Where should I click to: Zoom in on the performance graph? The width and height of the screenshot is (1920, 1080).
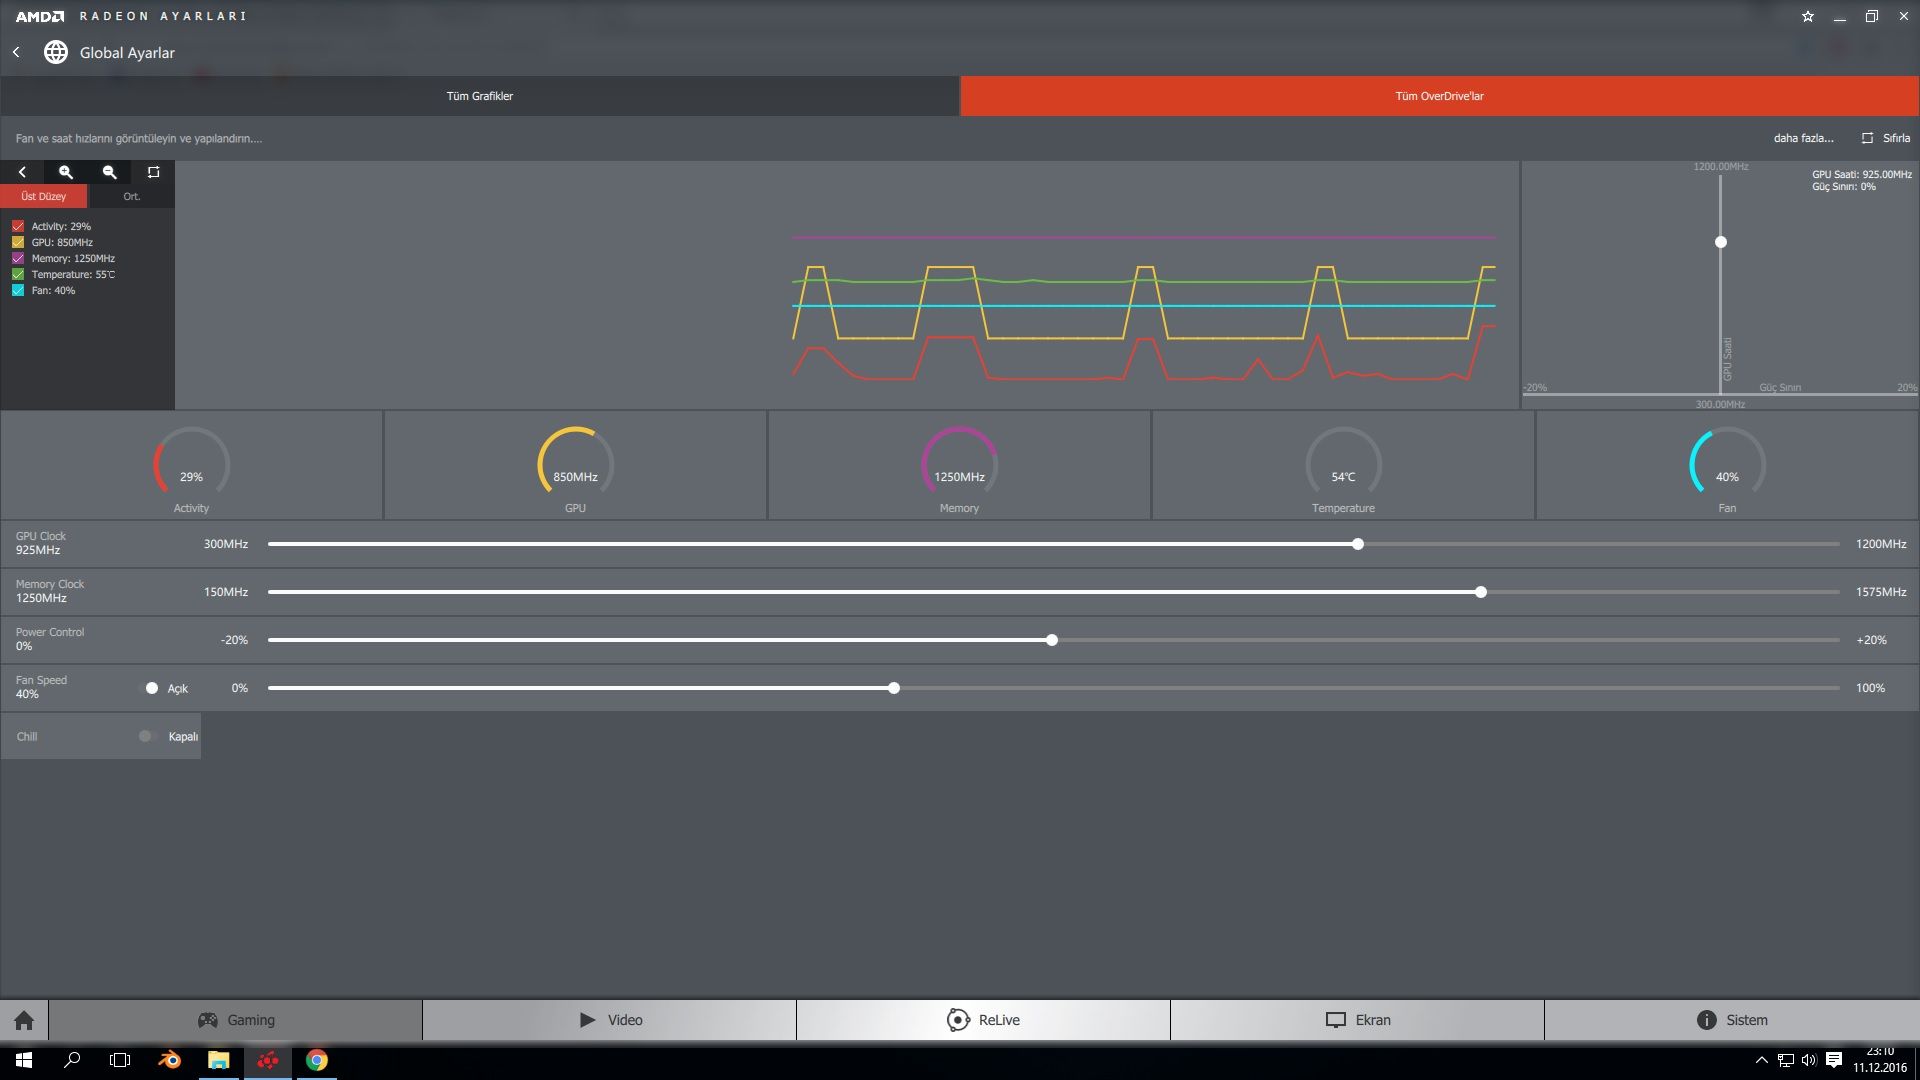[66, 172]
